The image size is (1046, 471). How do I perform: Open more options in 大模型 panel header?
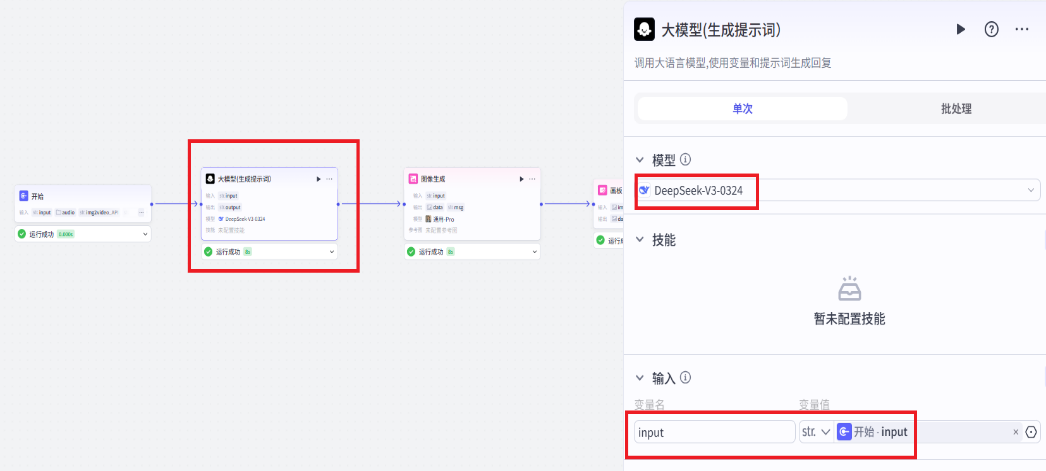[x=1021, y=30]
